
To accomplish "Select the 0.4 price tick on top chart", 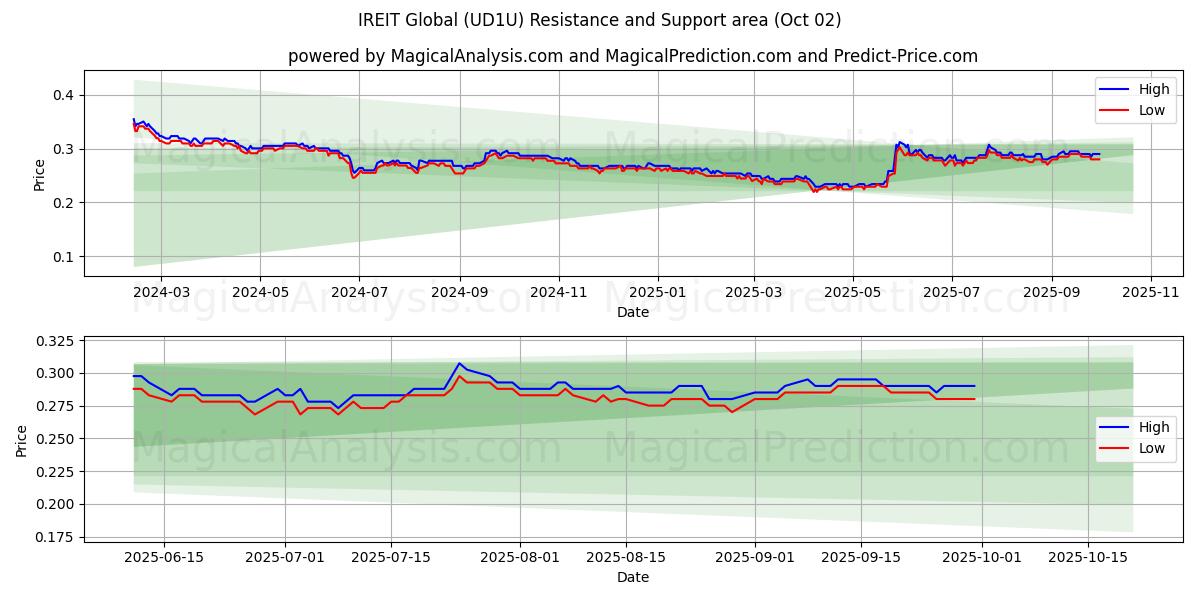I will [x=62, y=95].
